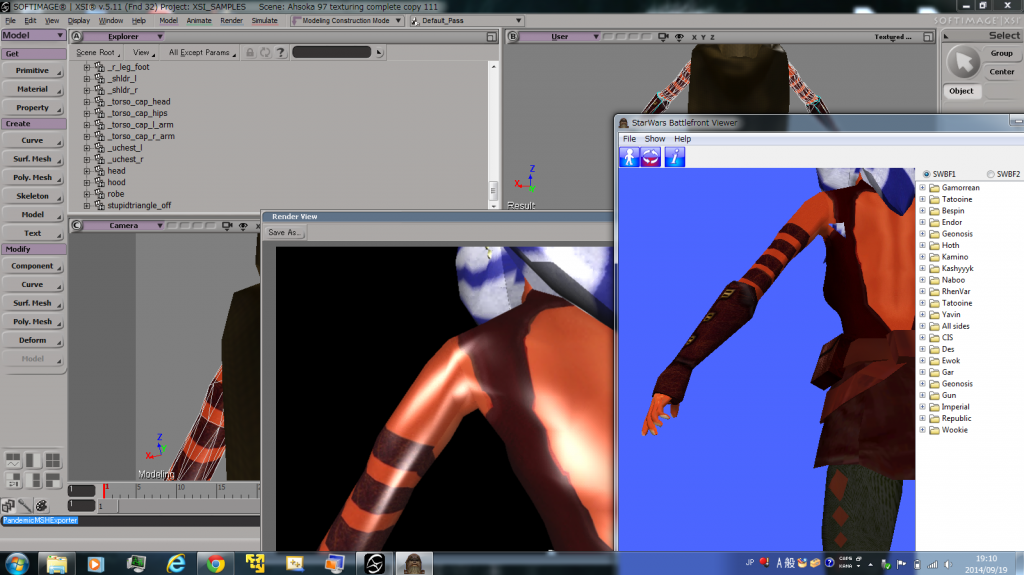Open the Animate menu in XSI
This screenshot has width=1024, height=575.
(x=199, y=21)
